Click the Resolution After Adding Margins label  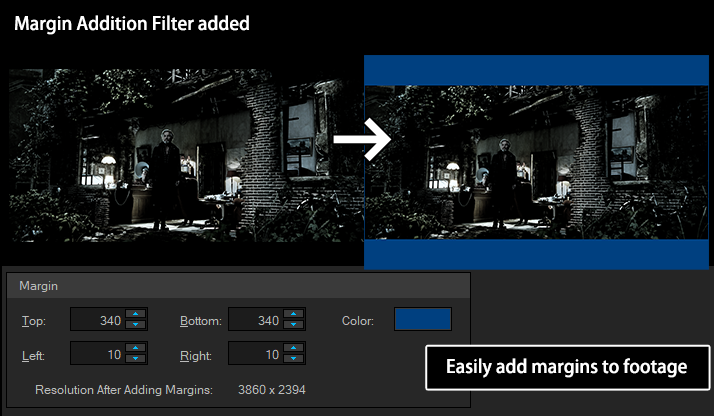pos(124,390)
